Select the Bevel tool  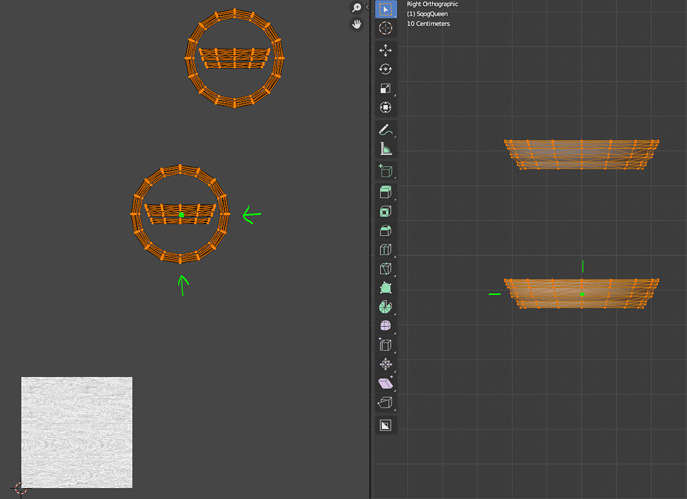point(386,230)
